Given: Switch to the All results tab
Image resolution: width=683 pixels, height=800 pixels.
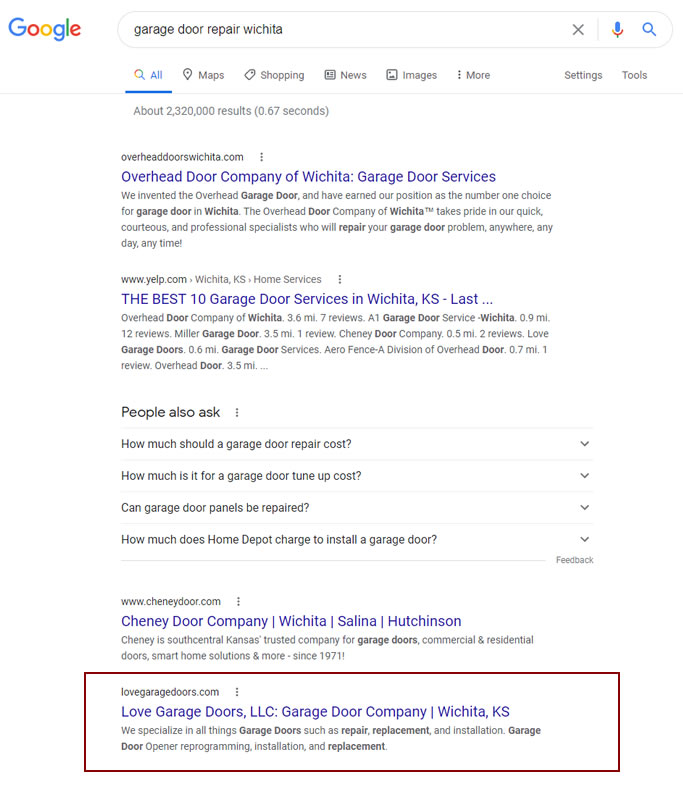Looking at the screenshot, I should tap(148, 75).
